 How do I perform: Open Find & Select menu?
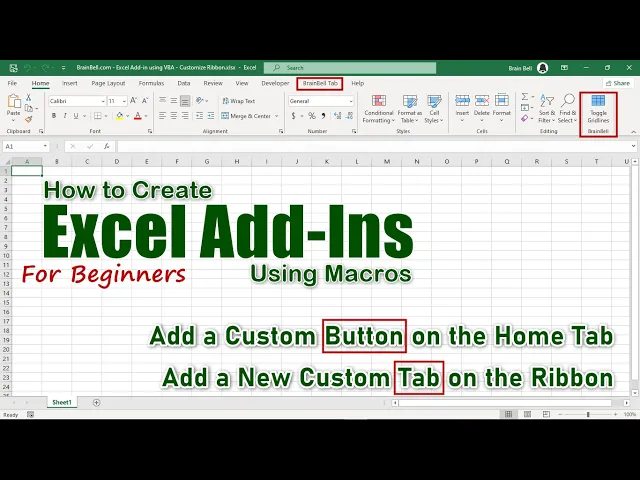(567, 109)
